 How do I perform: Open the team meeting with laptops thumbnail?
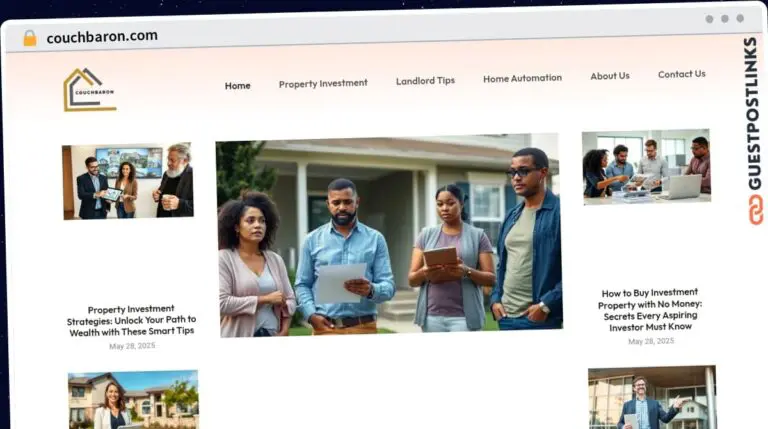click(646, 166)
